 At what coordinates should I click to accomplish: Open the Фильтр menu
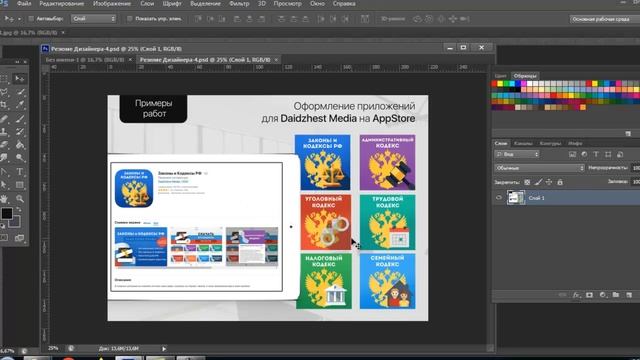pyautogui.click(x=239, y=4)
